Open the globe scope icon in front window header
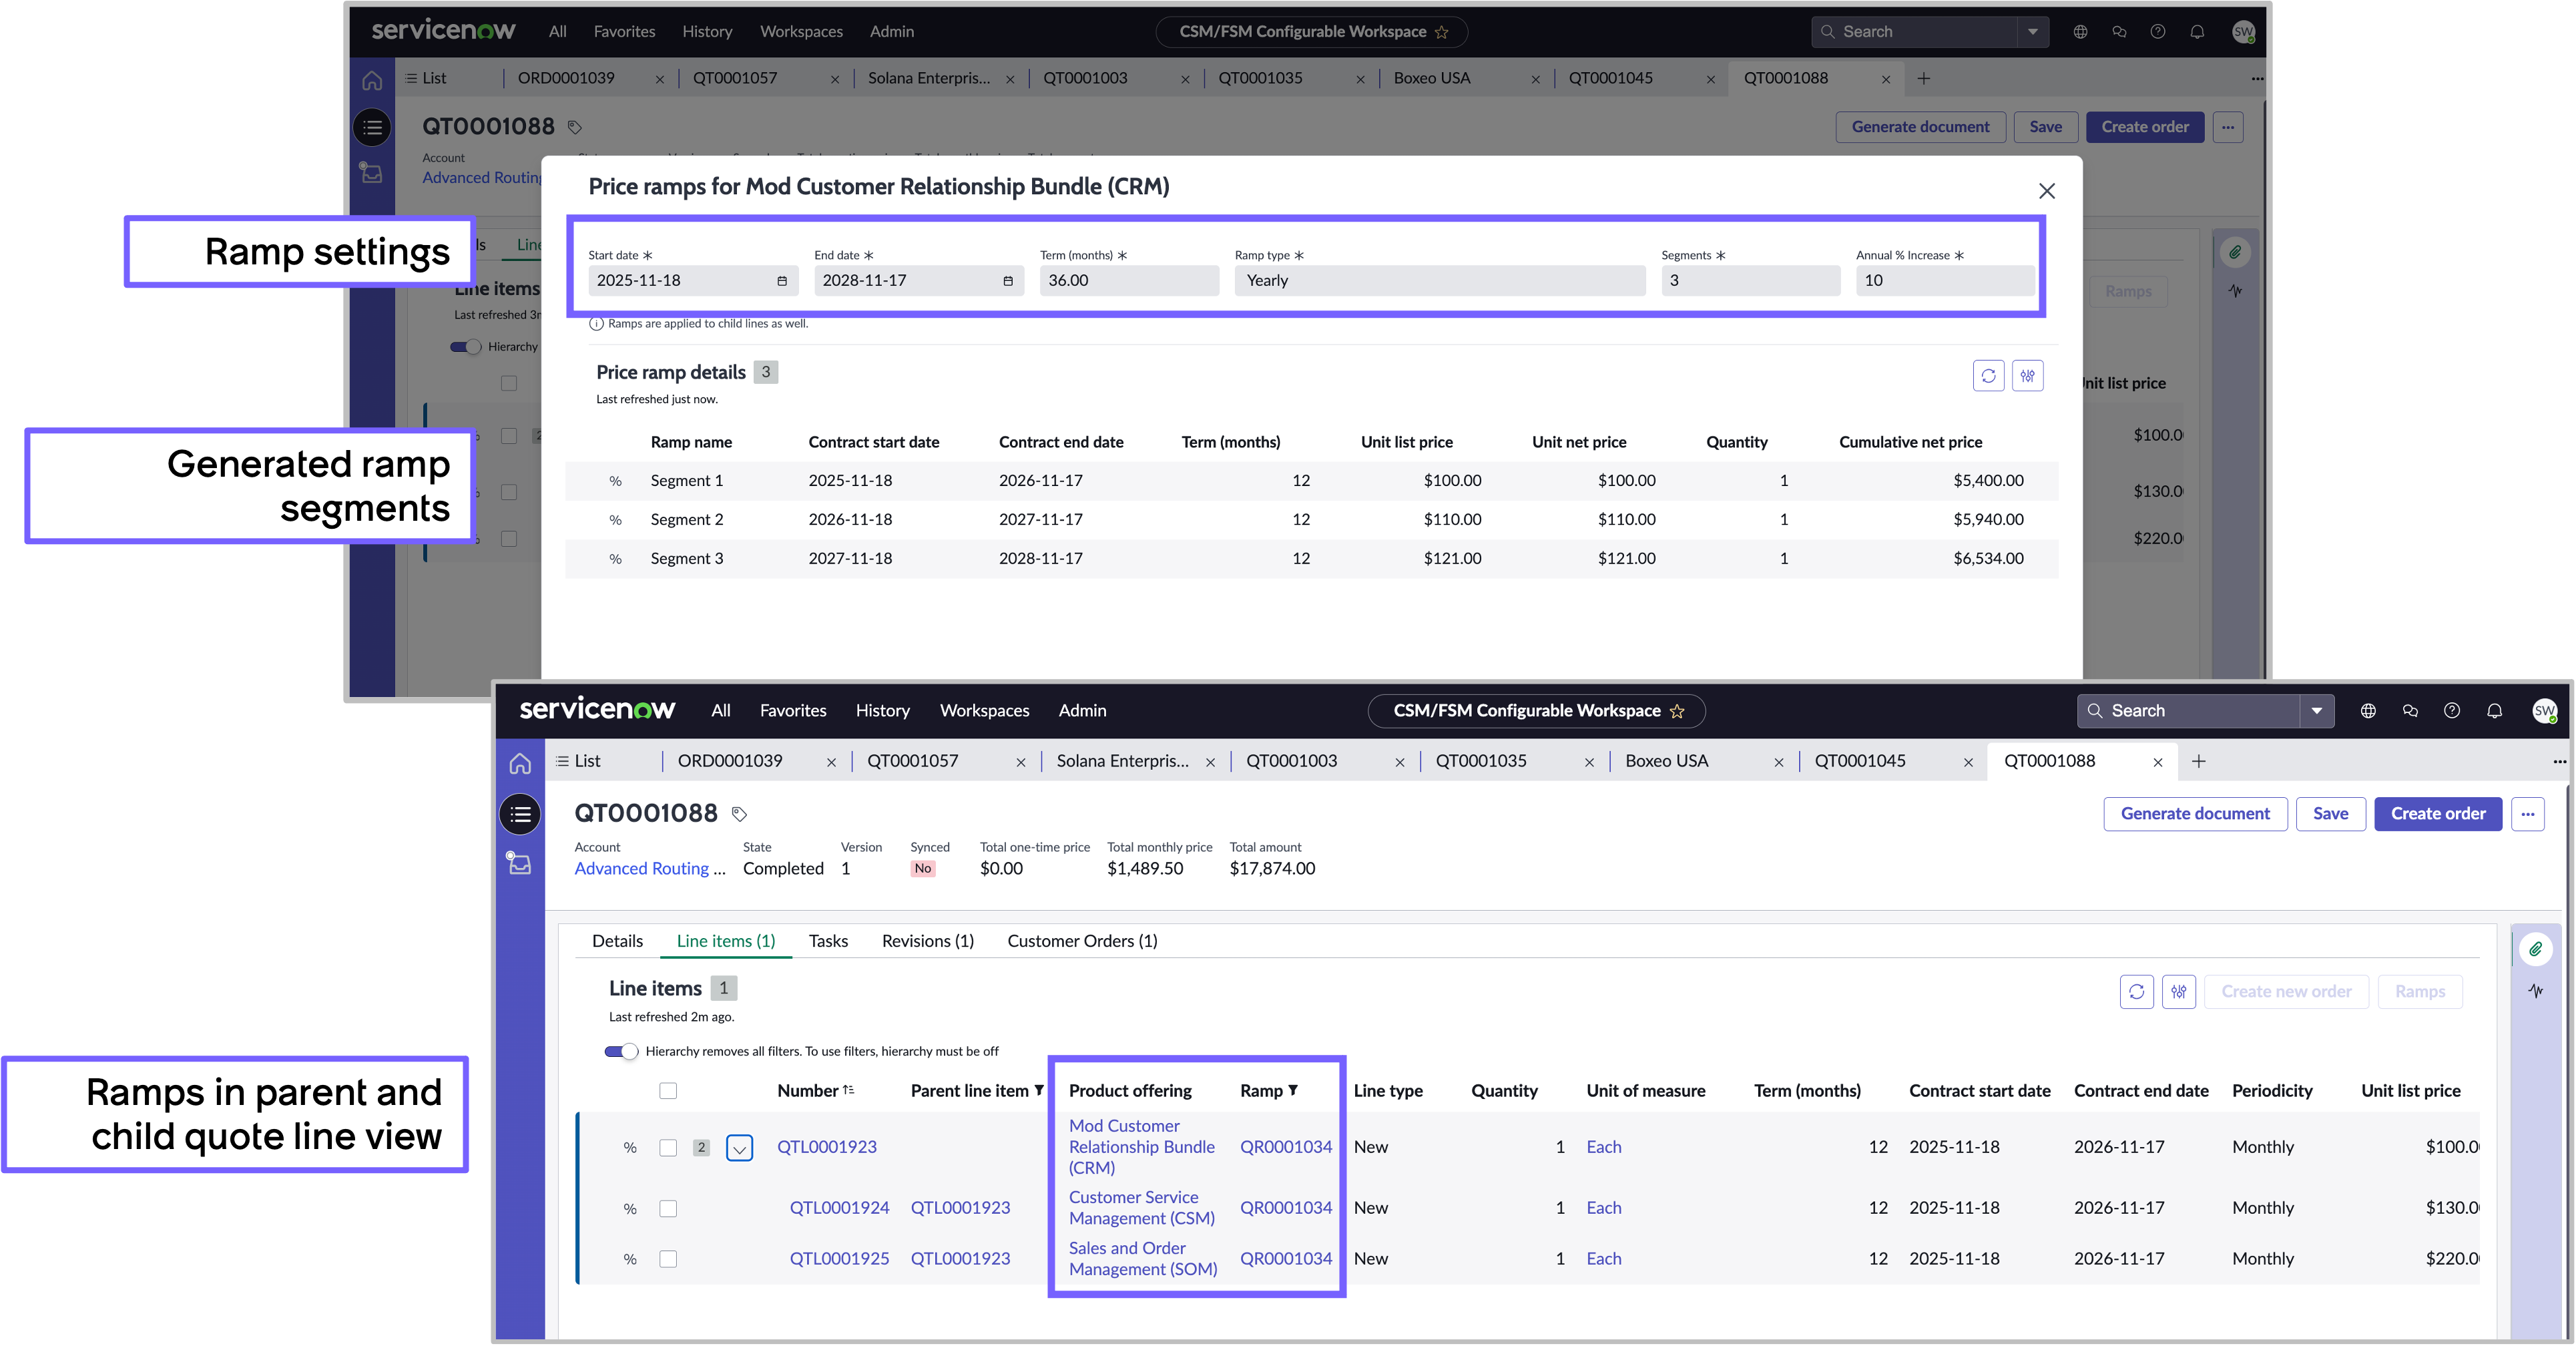 tap(2368, 711)
